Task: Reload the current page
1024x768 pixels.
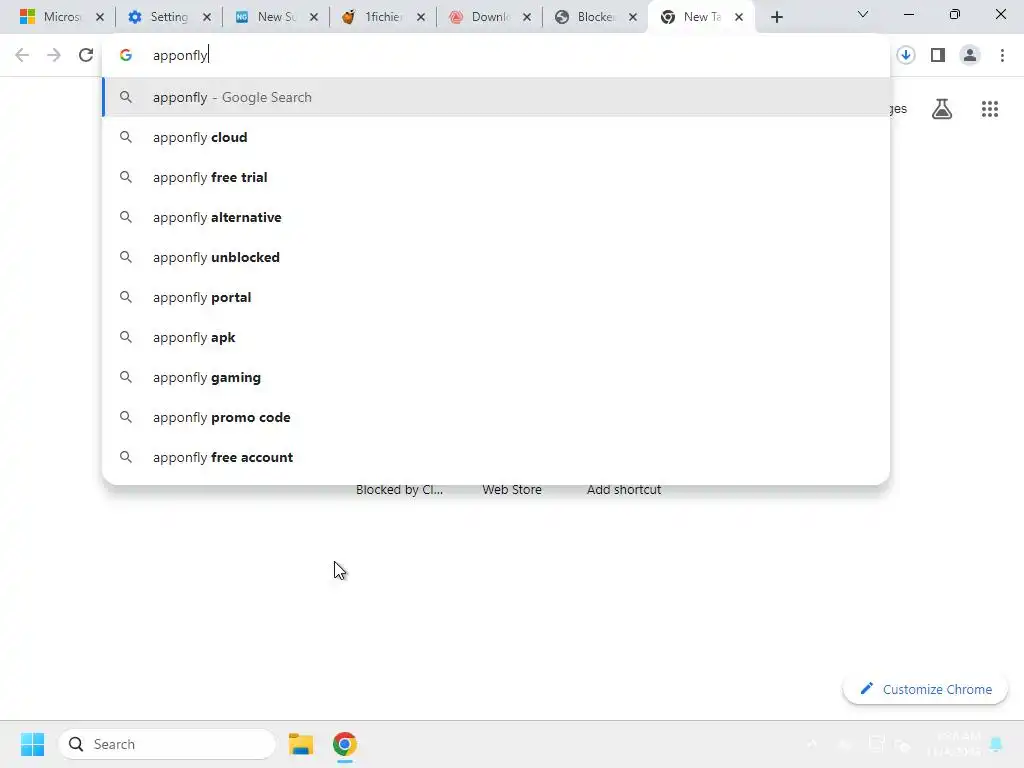Action: [x=86, y=55]
